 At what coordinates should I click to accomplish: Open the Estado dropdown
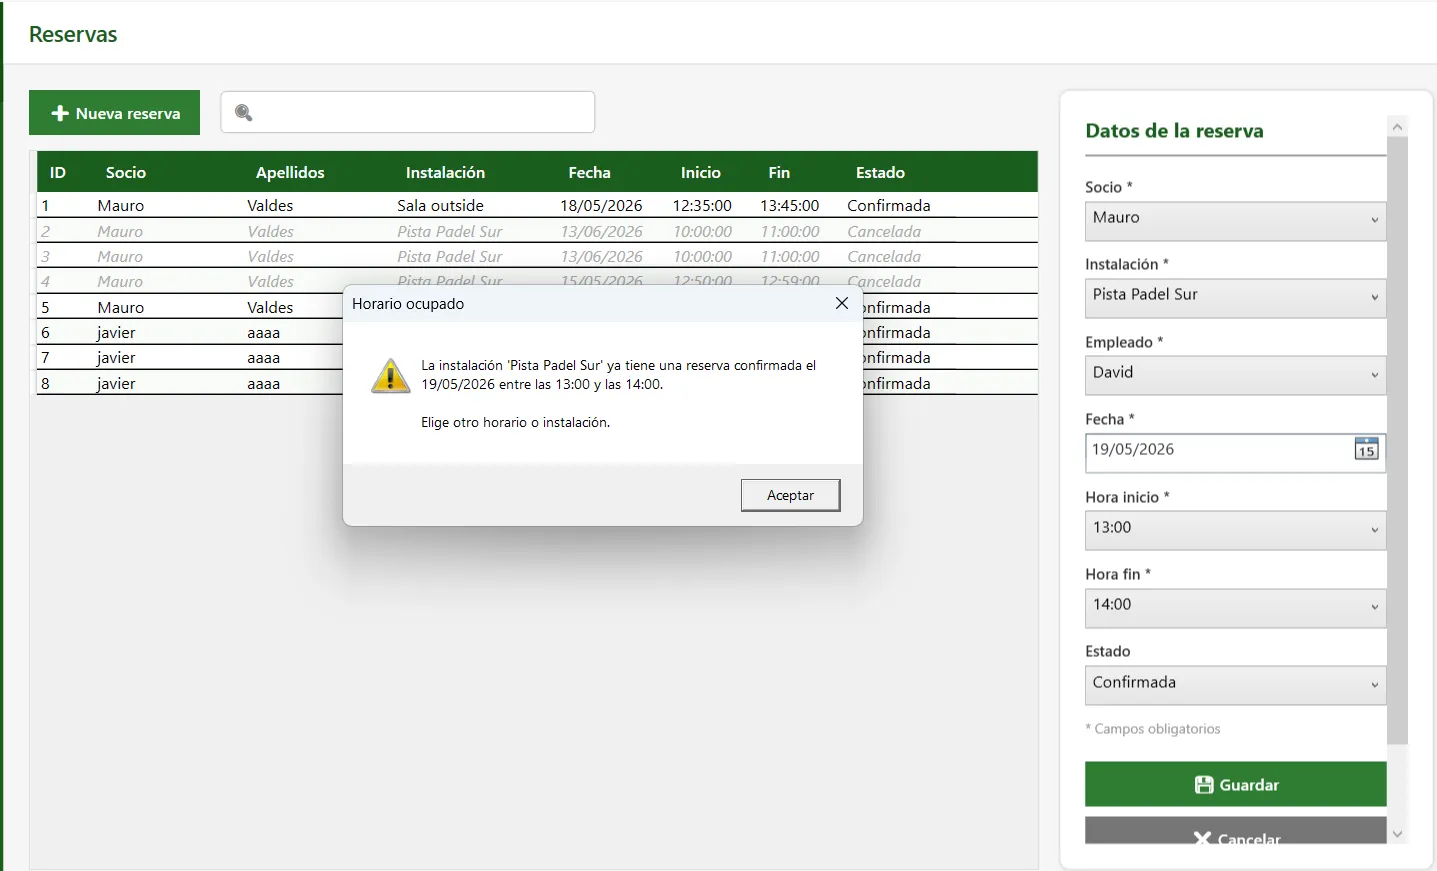click(1235, 685)
